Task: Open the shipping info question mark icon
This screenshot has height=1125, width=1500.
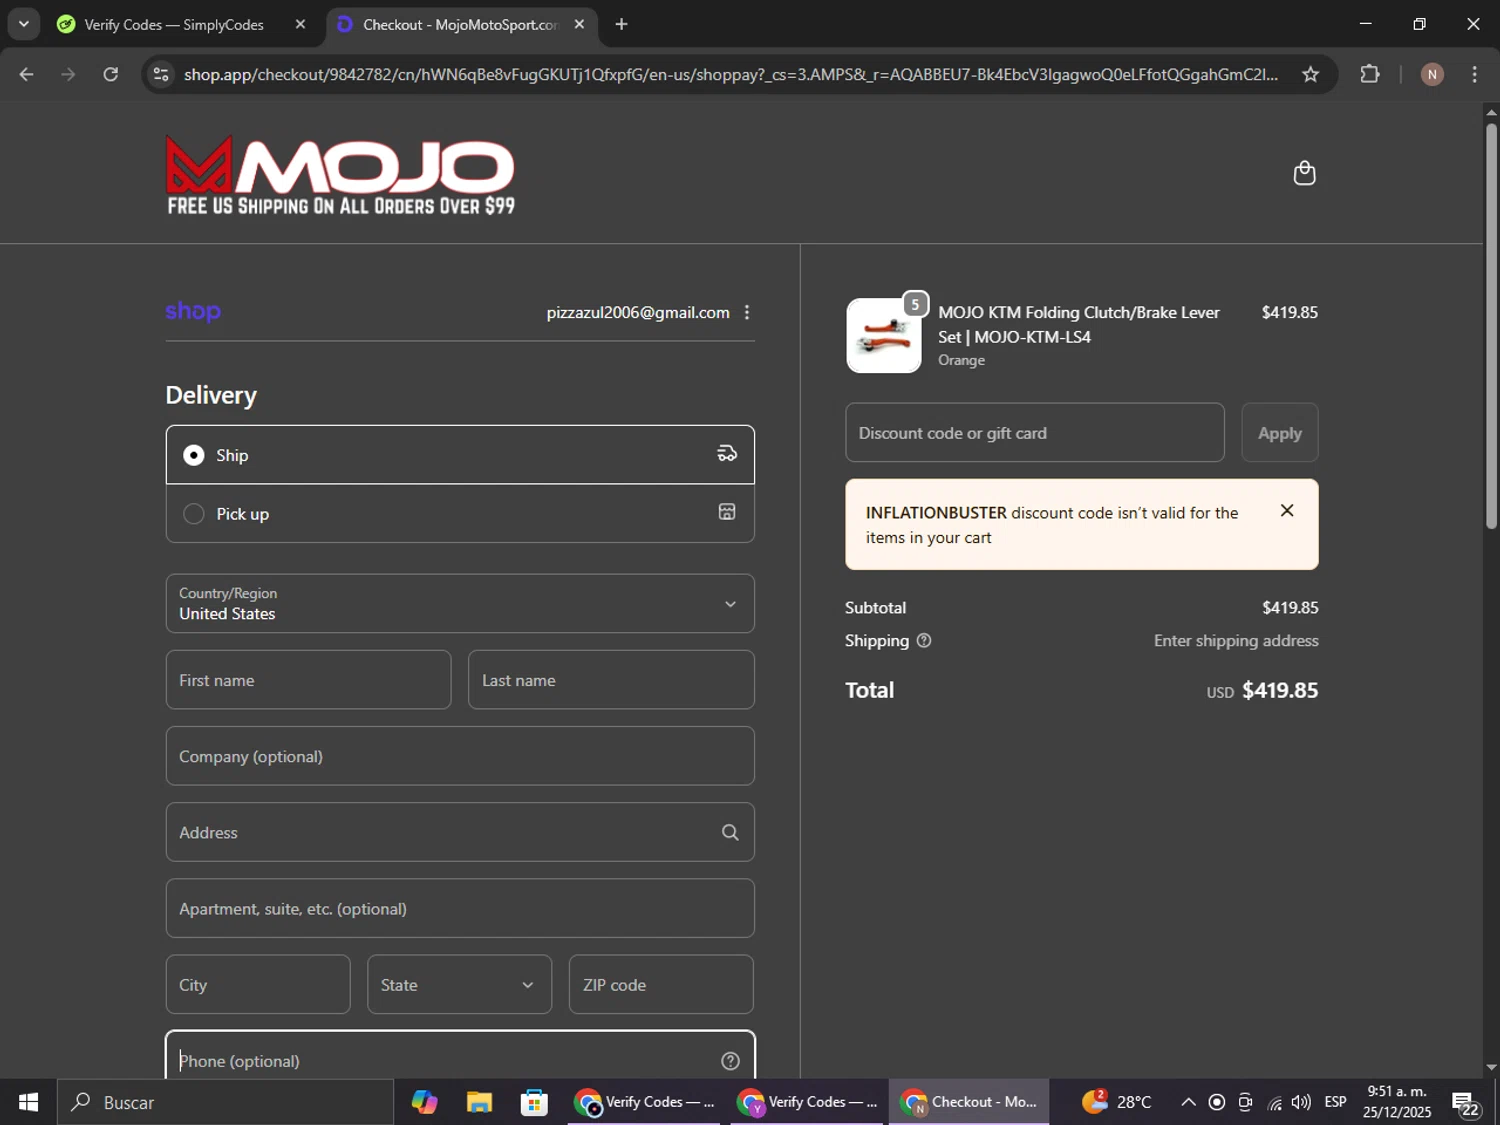Action: (924, 640)
